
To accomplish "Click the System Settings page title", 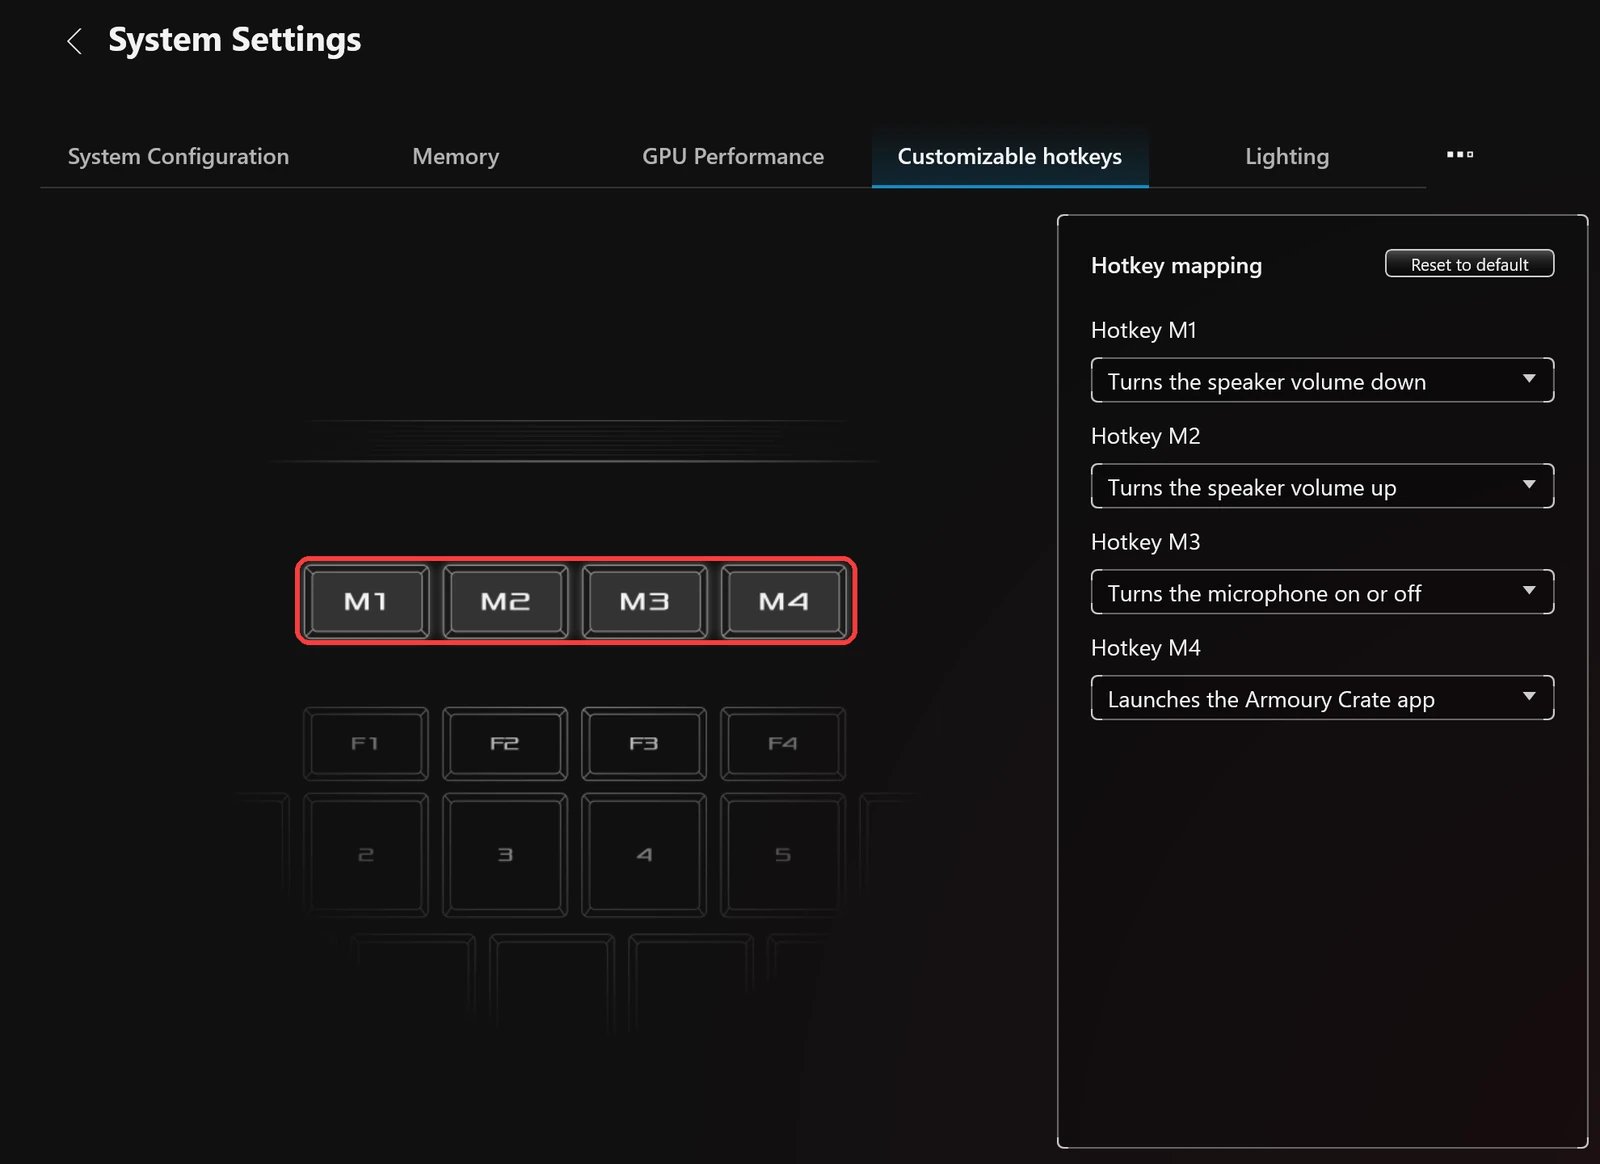I will pos(235,40).
